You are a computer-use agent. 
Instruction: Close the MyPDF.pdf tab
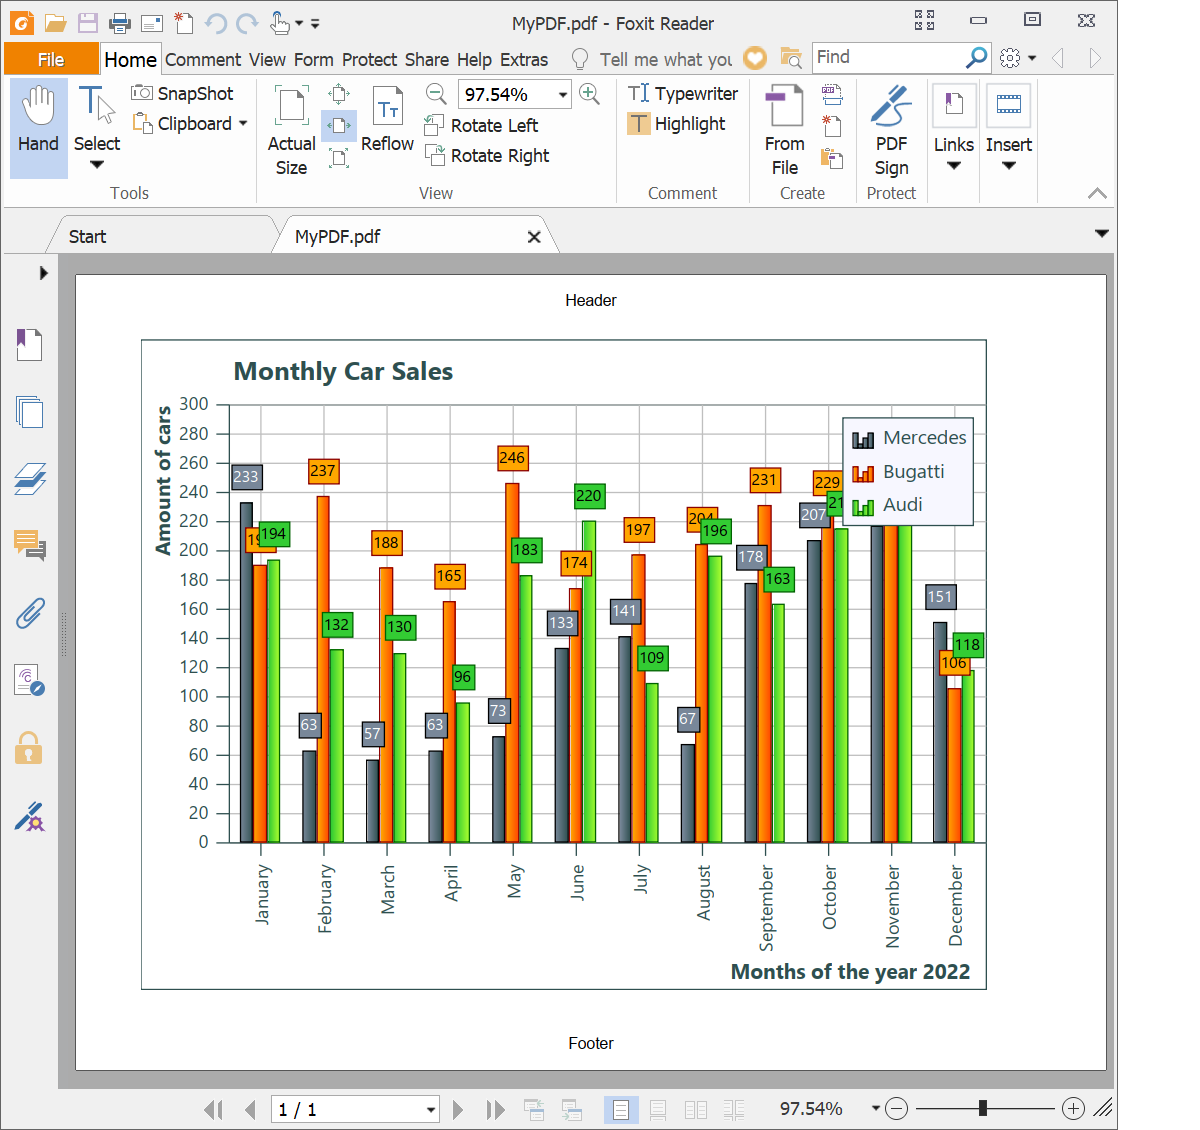(534, 237)
